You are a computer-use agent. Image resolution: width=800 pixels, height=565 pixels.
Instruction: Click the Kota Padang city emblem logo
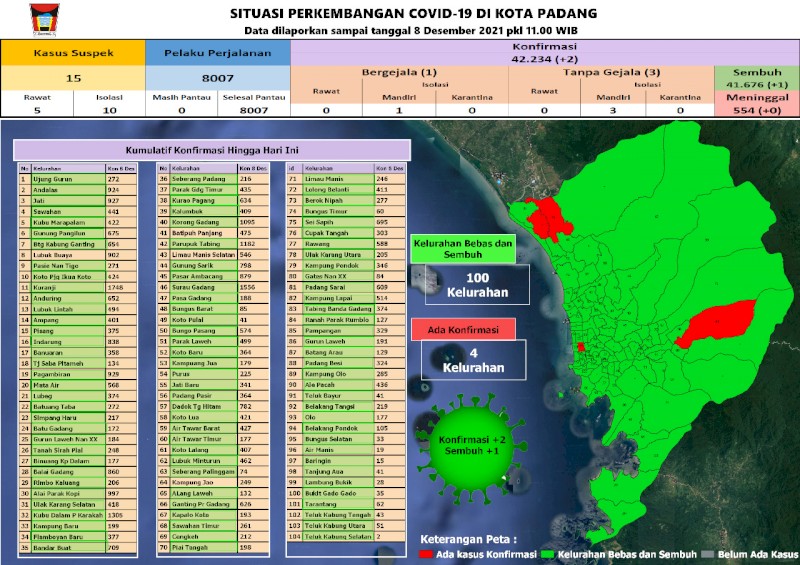point(44,20)
